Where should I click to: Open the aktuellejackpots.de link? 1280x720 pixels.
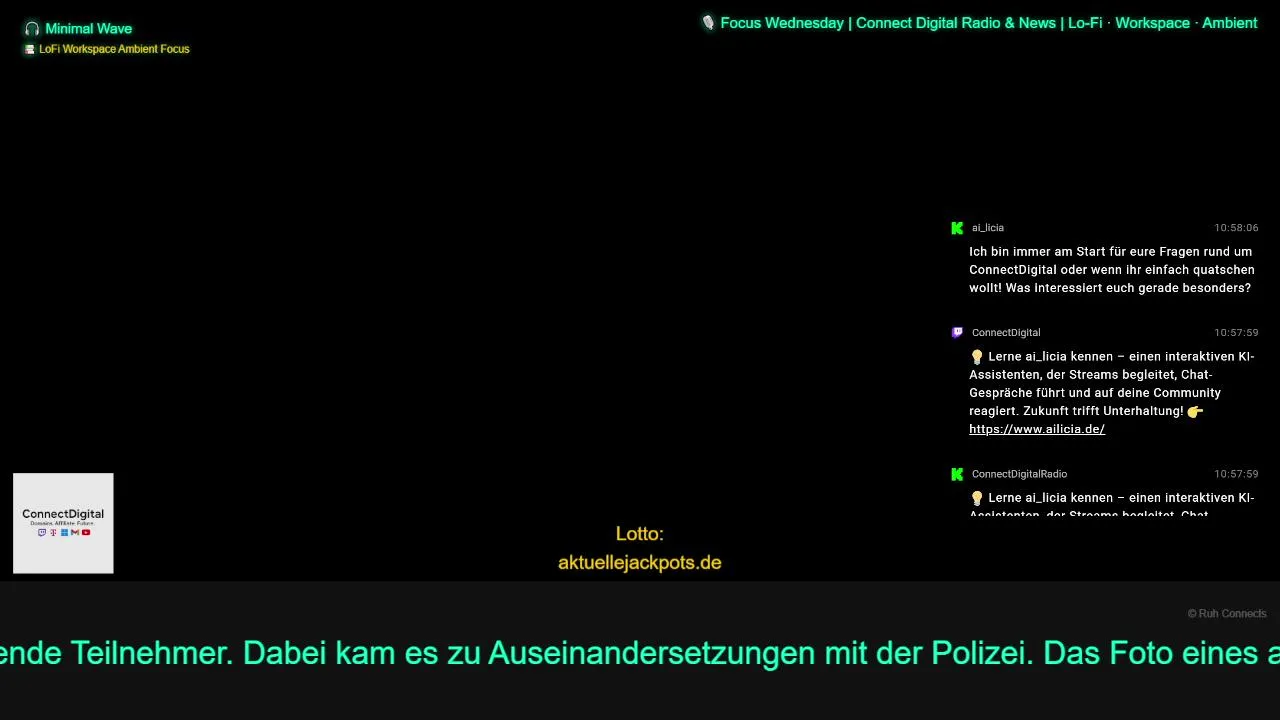pos(640,563)
